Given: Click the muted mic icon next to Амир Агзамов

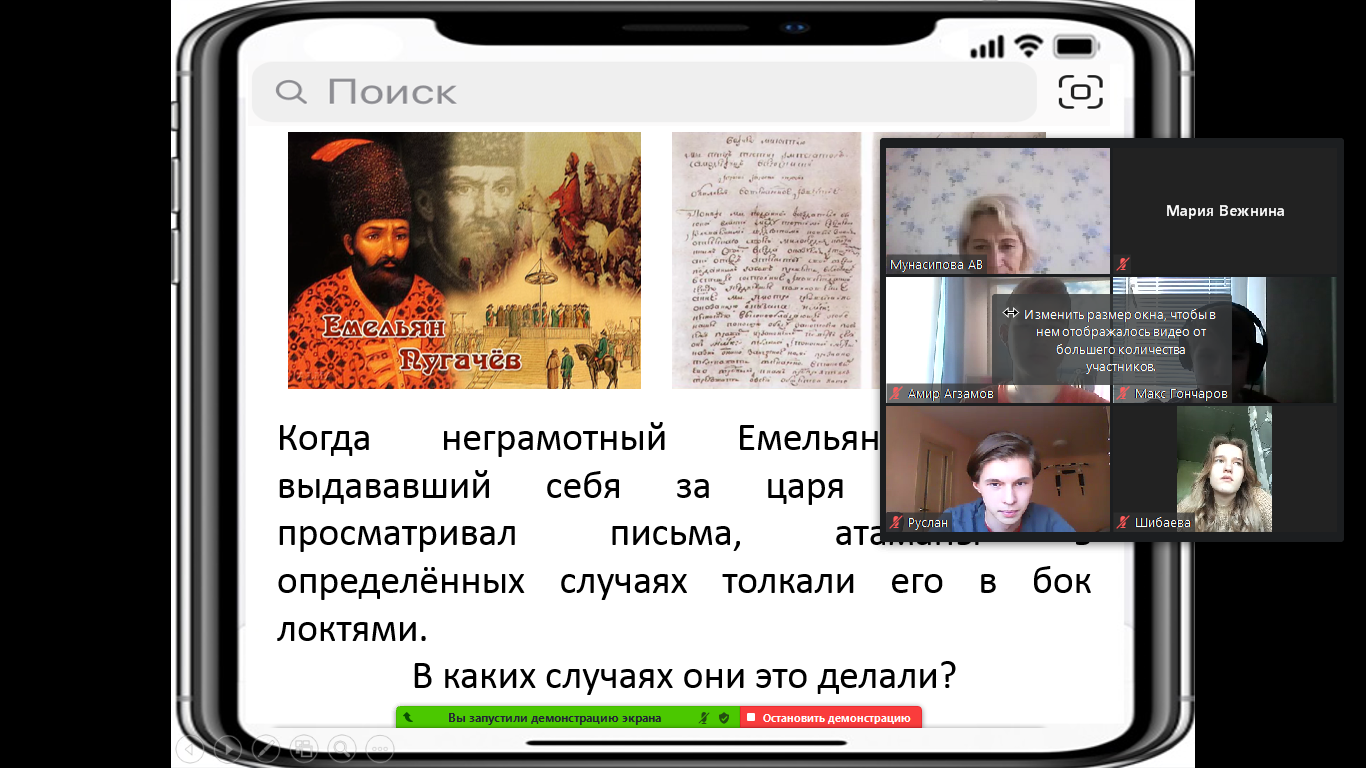Looking at the screenshot, I should [x=897, y=394].
